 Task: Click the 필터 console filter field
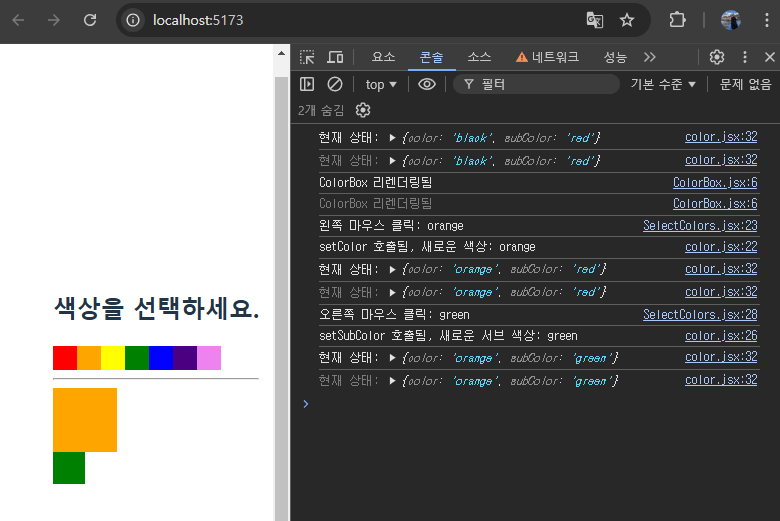coord(536,84)
